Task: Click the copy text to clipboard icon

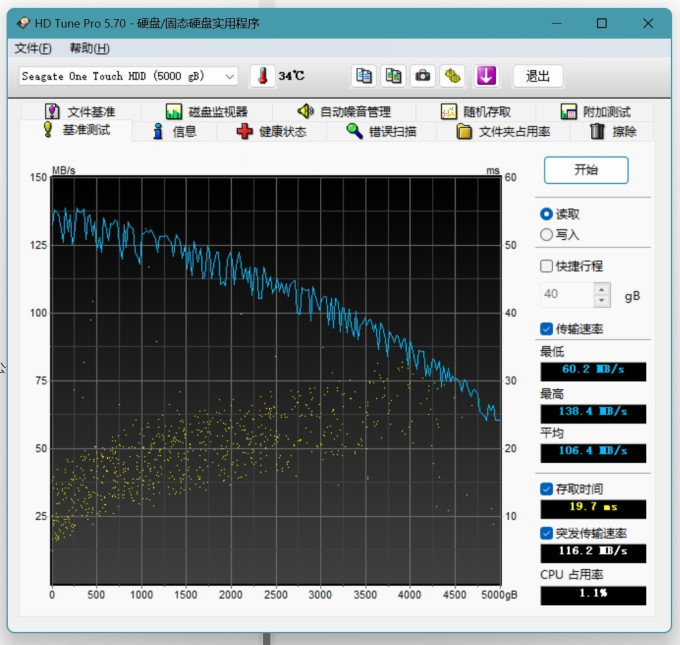Action: coord(363,76)
